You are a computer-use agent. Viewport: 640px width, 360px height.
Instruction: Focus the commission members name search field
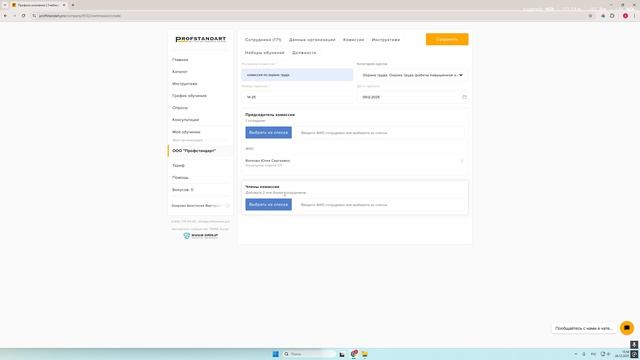pos(380,204)
